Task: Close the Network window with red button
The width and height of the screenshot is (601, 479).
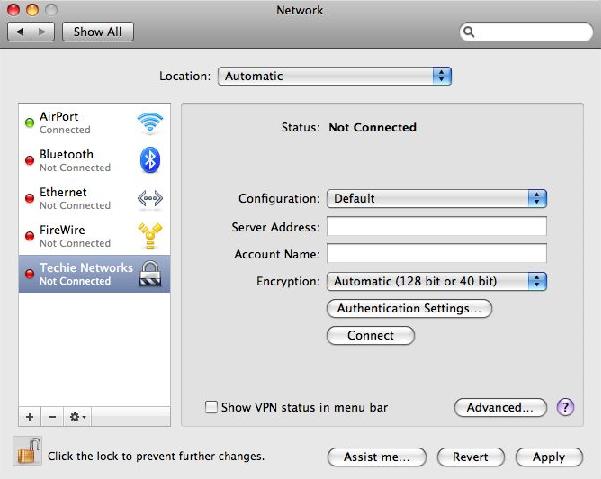Action: click(14, 10)
